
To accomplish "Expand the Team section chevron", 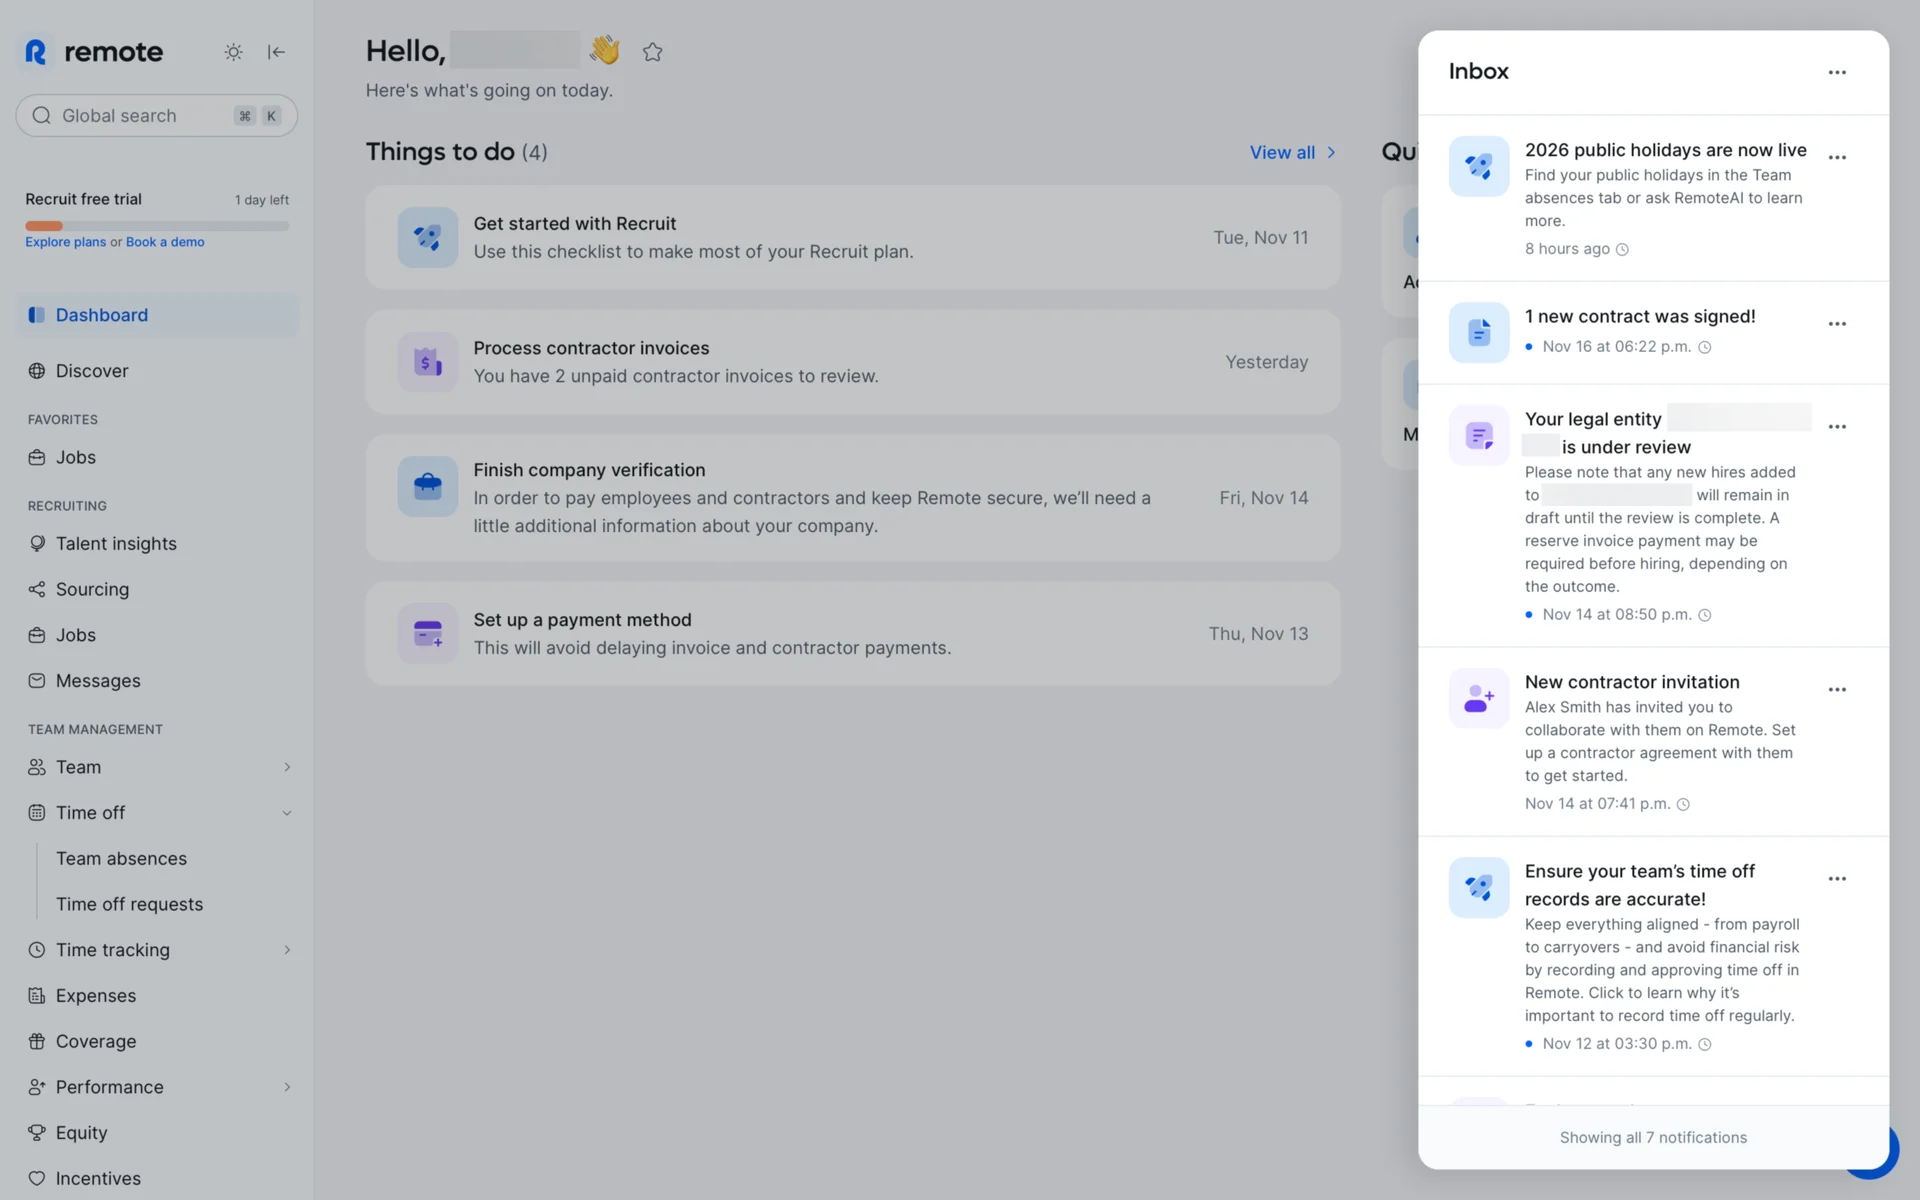I will (287, 767).
